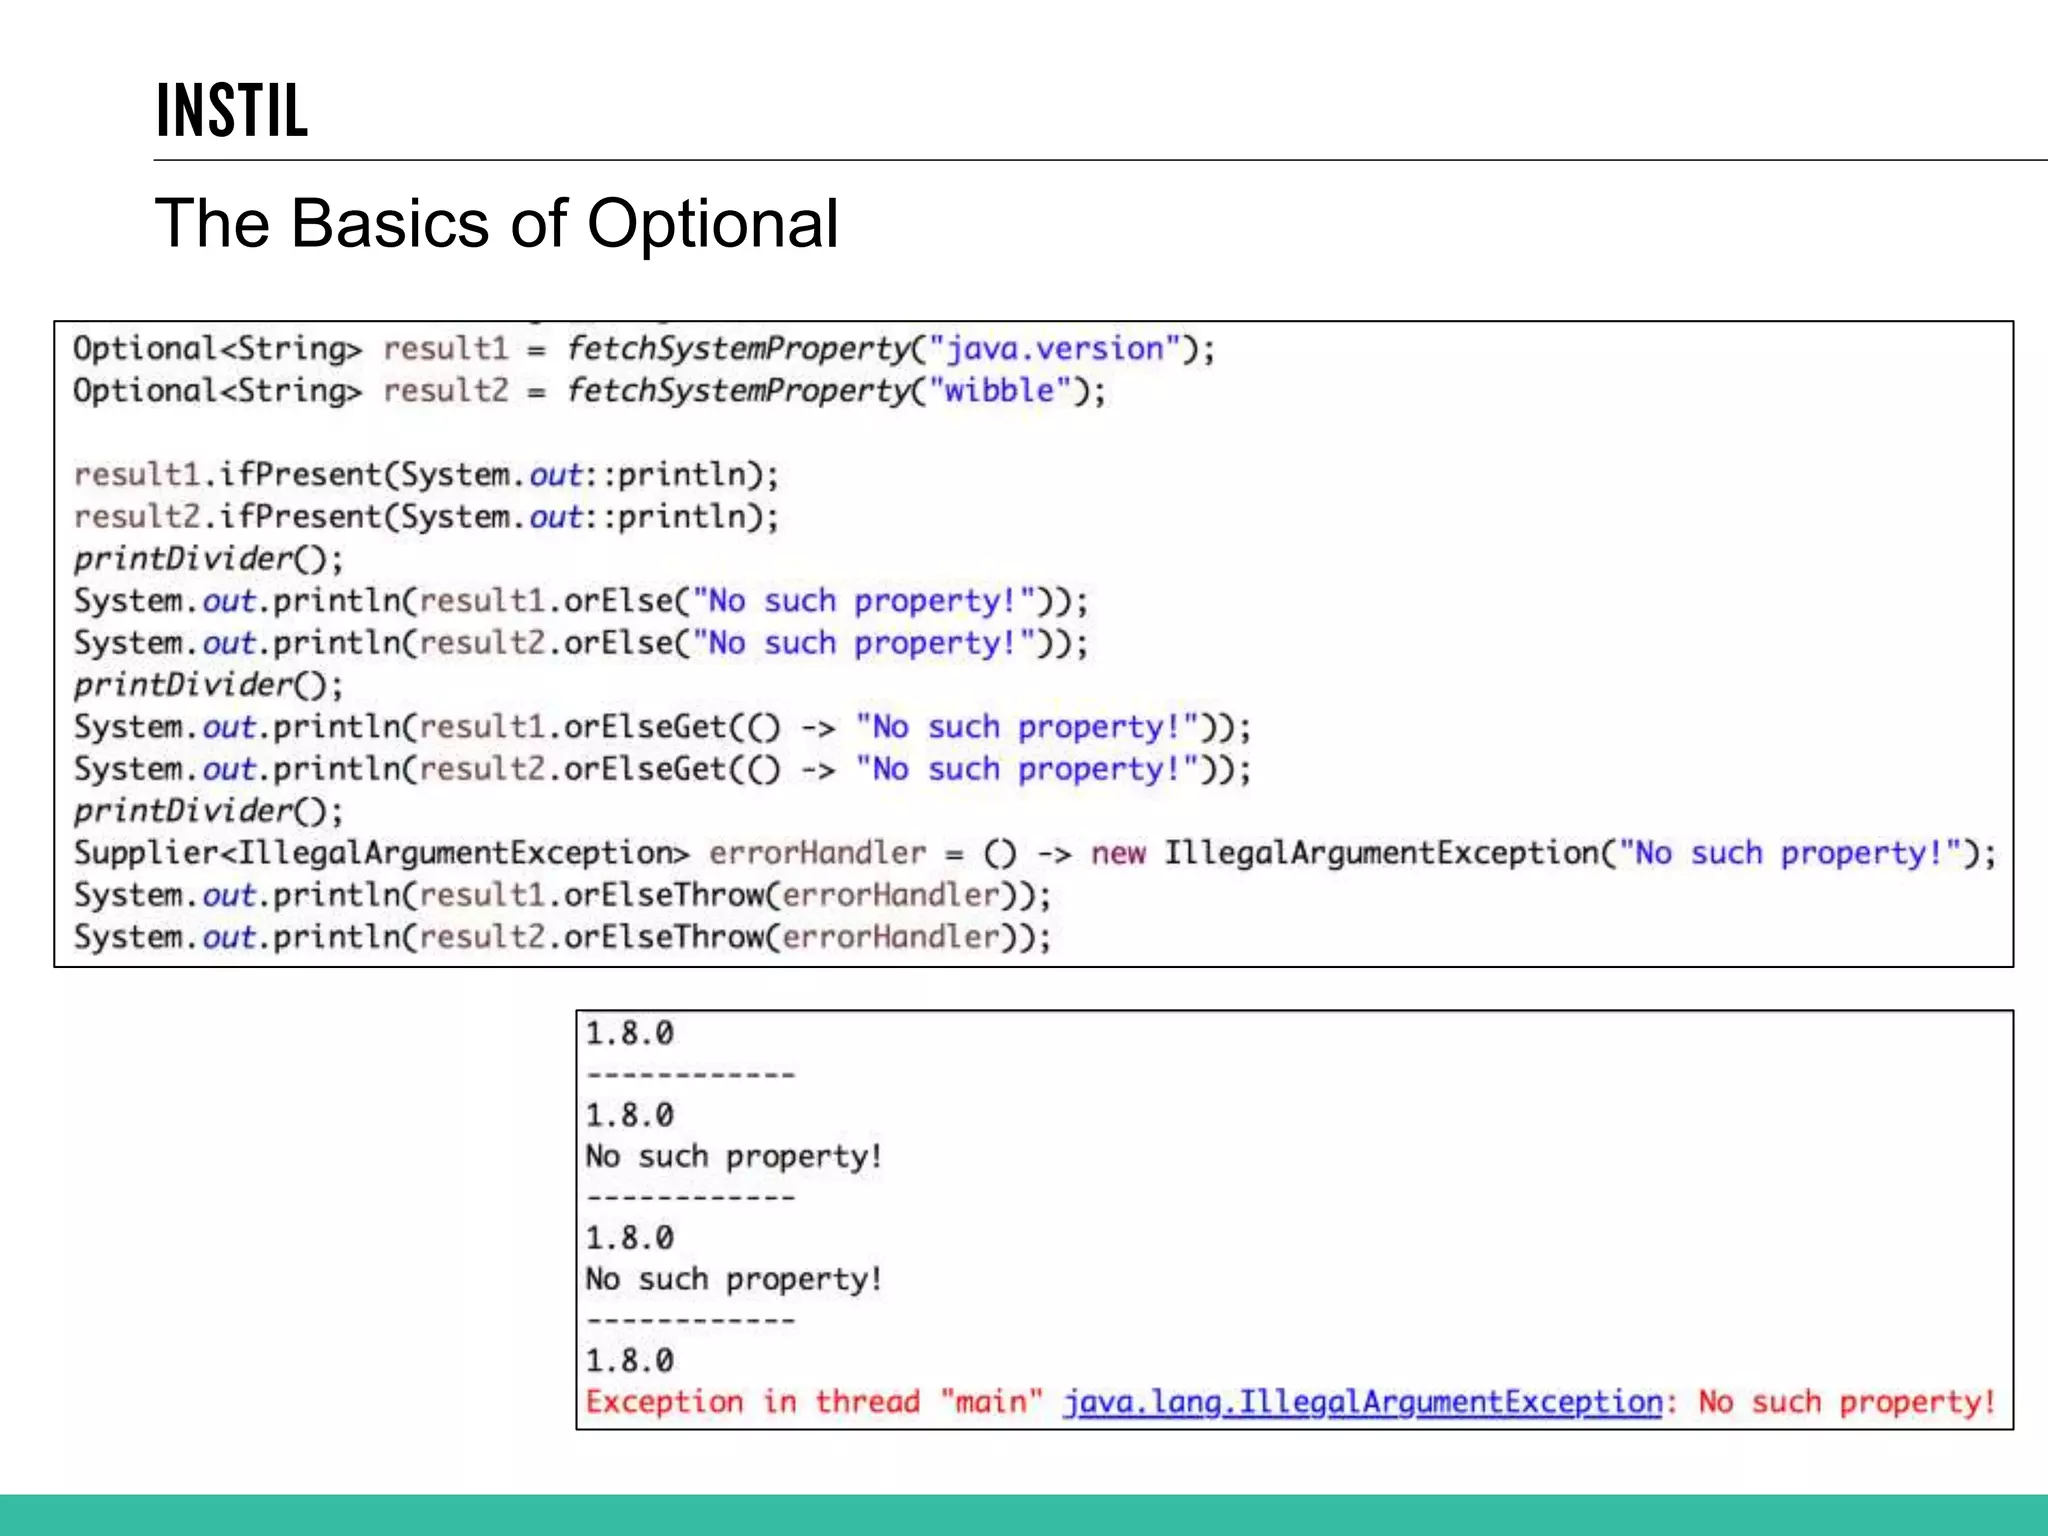The height and width of the screenshot is (1536, 2048).
Task: Click the code line assigning result1
Action: (x=644, y=349)
